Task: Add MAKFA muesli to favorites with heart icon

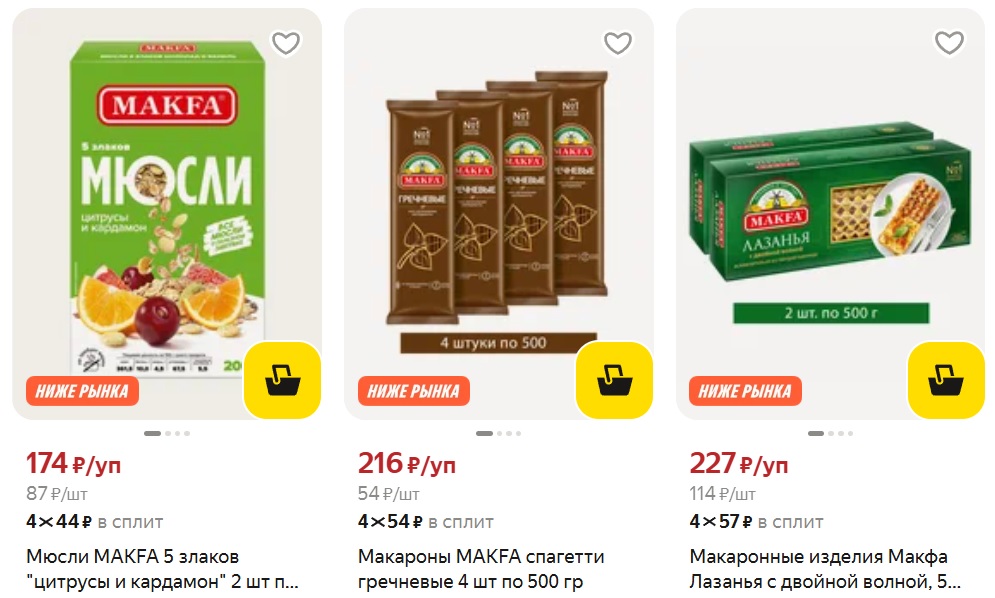Action: coord(286,43)
